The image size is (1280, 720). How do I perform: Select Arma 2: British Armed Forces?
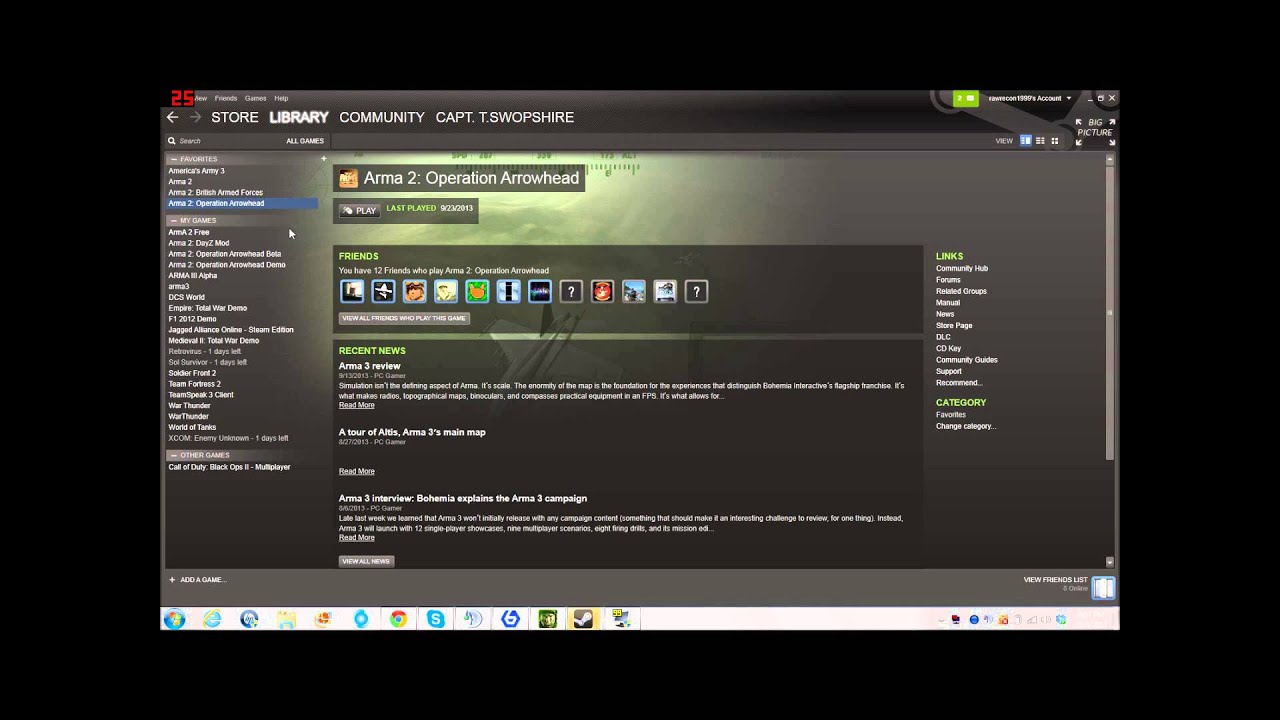point(216,192)
